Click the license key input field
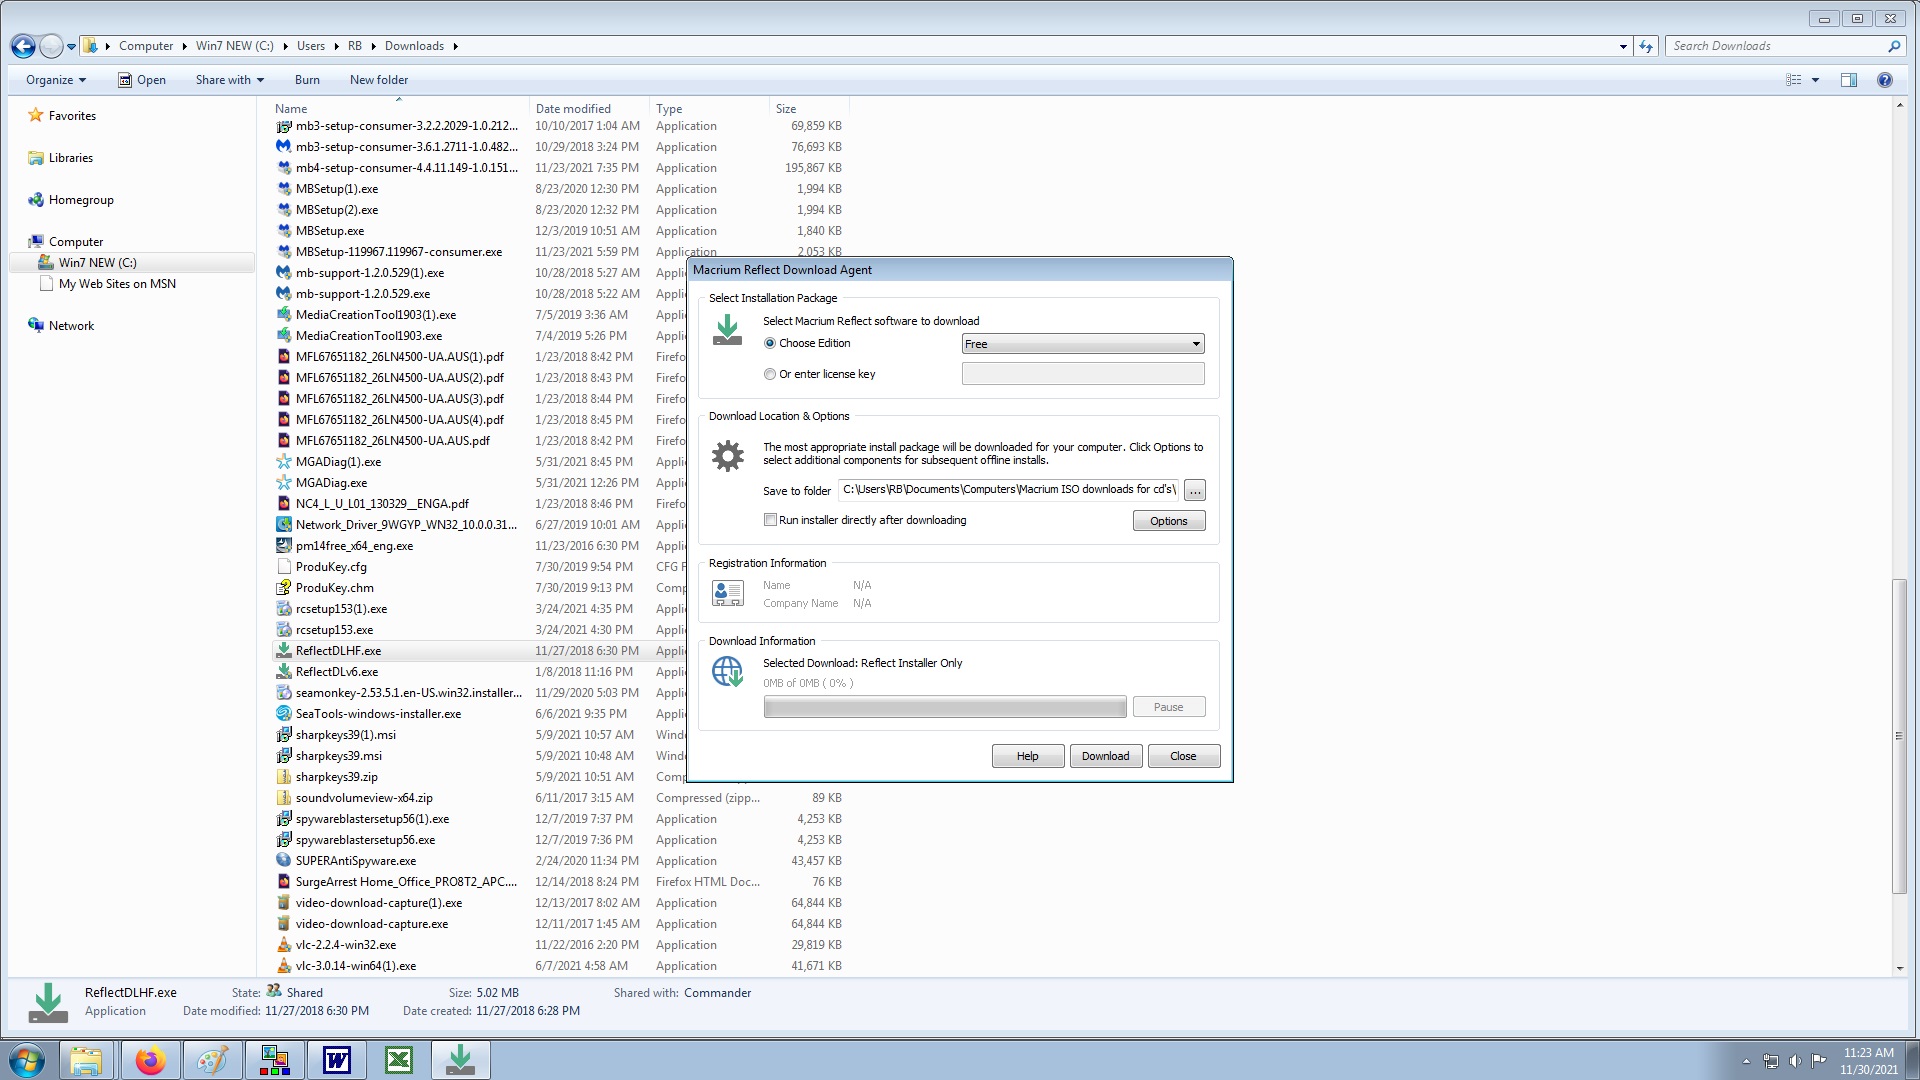The height and width of the screenshot is (1080, 1920). click(1083, 374)
